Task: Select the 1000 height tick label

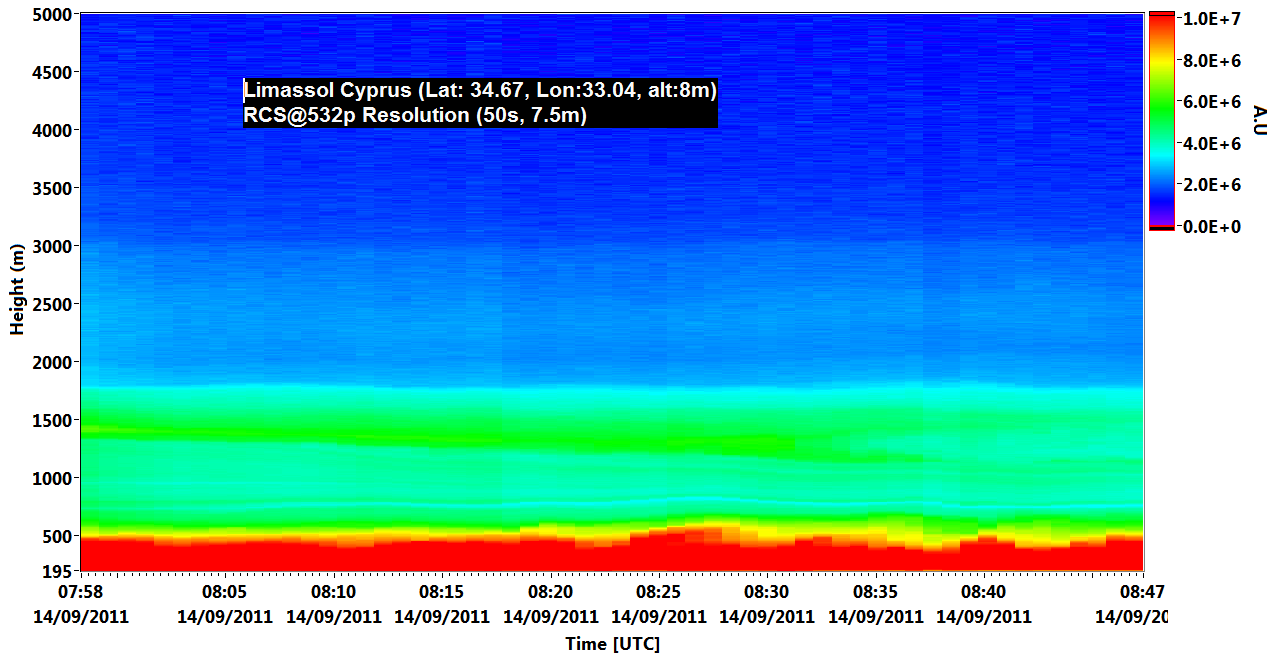Action: tap(51, 478)
